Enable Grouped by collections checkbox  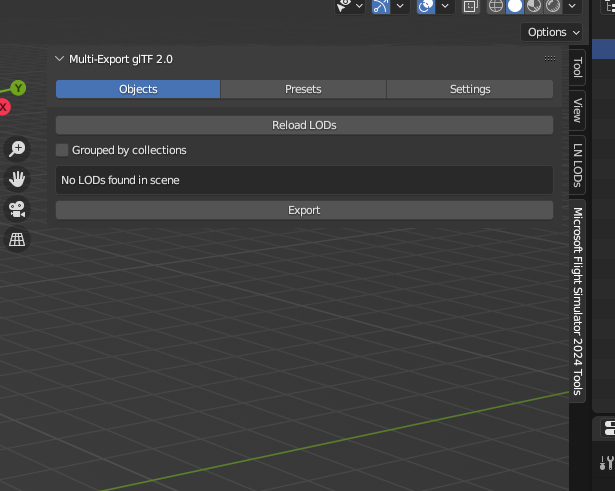click(62, 150)
